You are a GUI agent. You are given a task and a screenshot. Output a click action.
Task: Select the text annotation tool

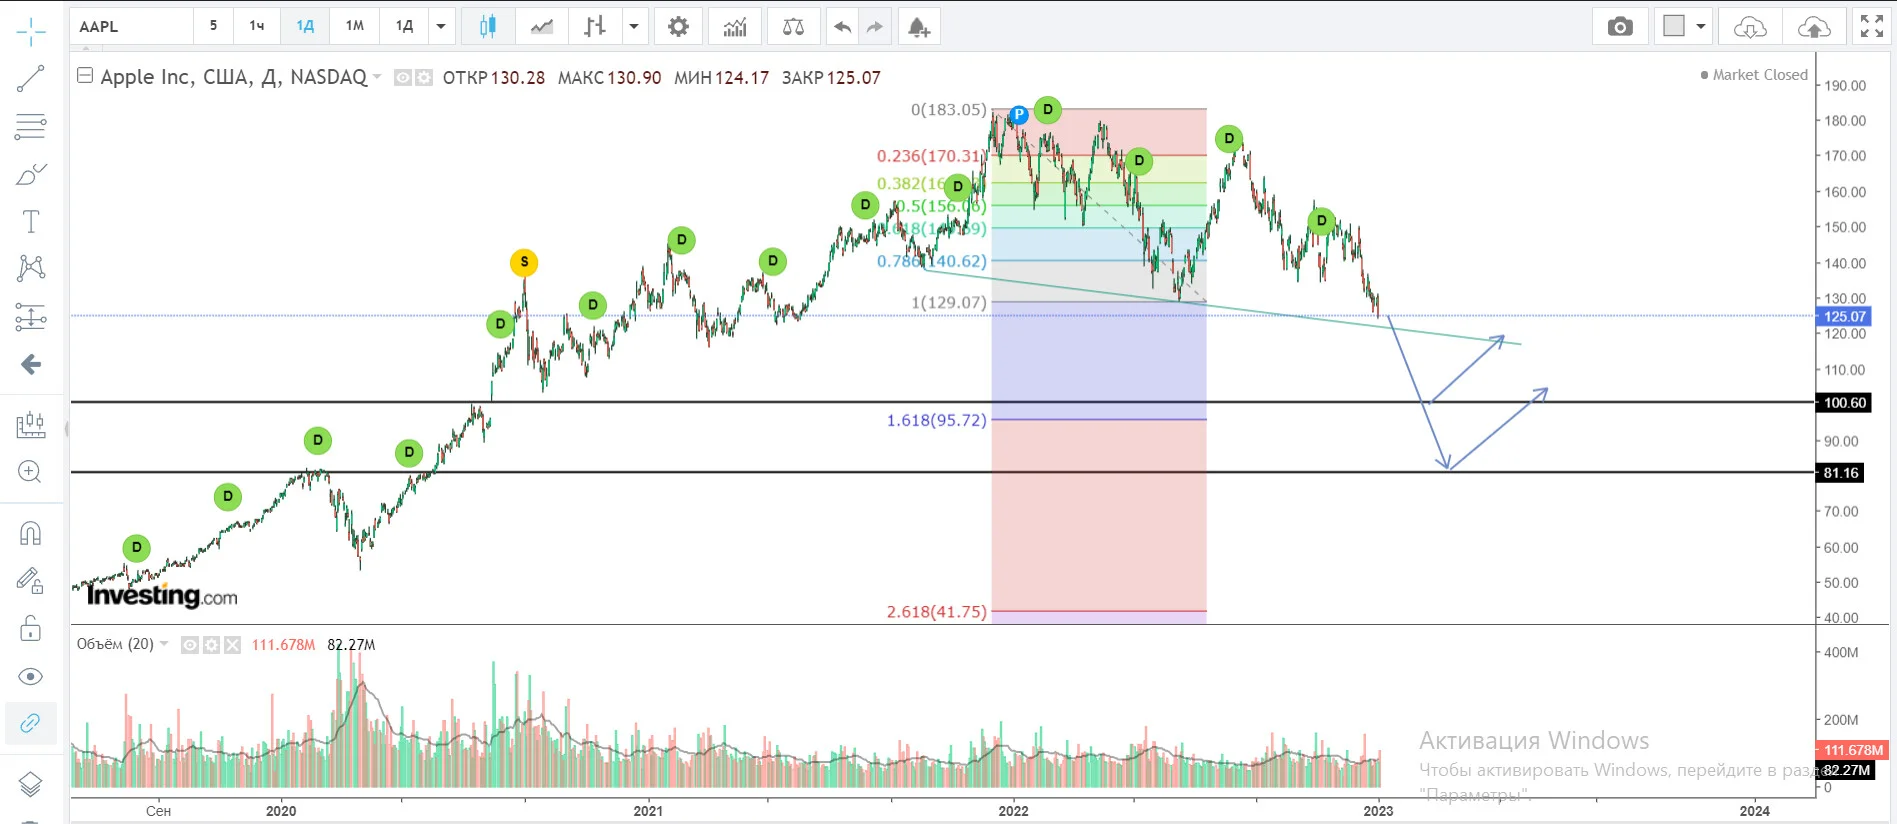[x=31, y=222]
